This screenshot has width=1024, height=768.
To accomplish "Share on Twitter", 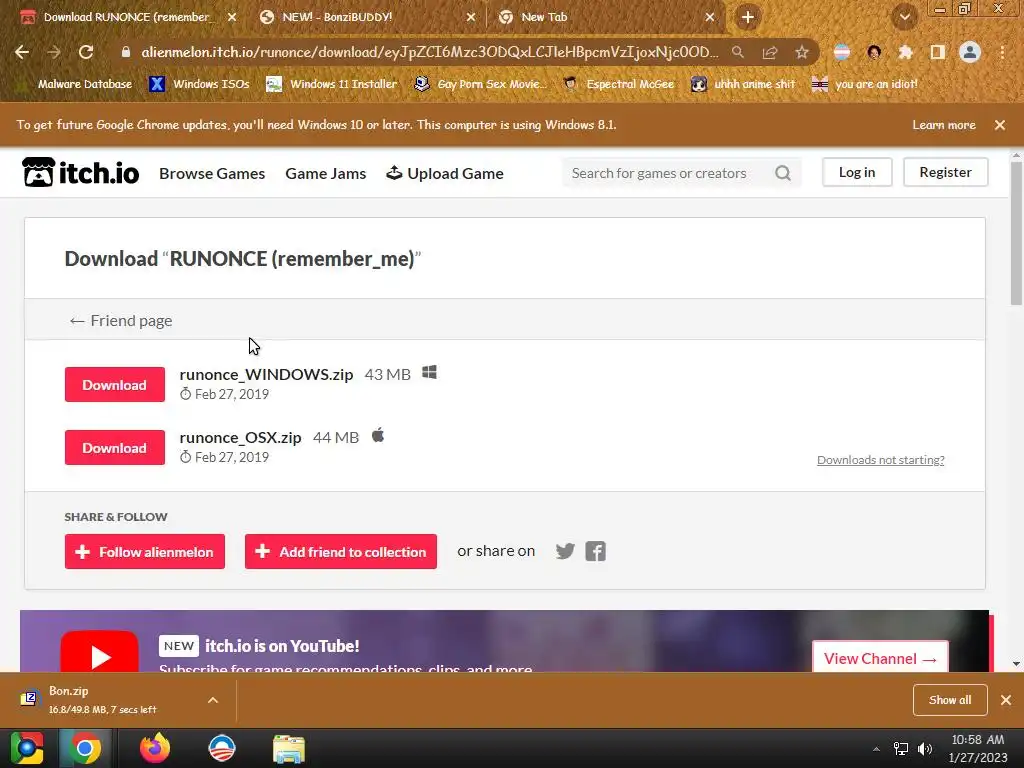I will [566, 551].
